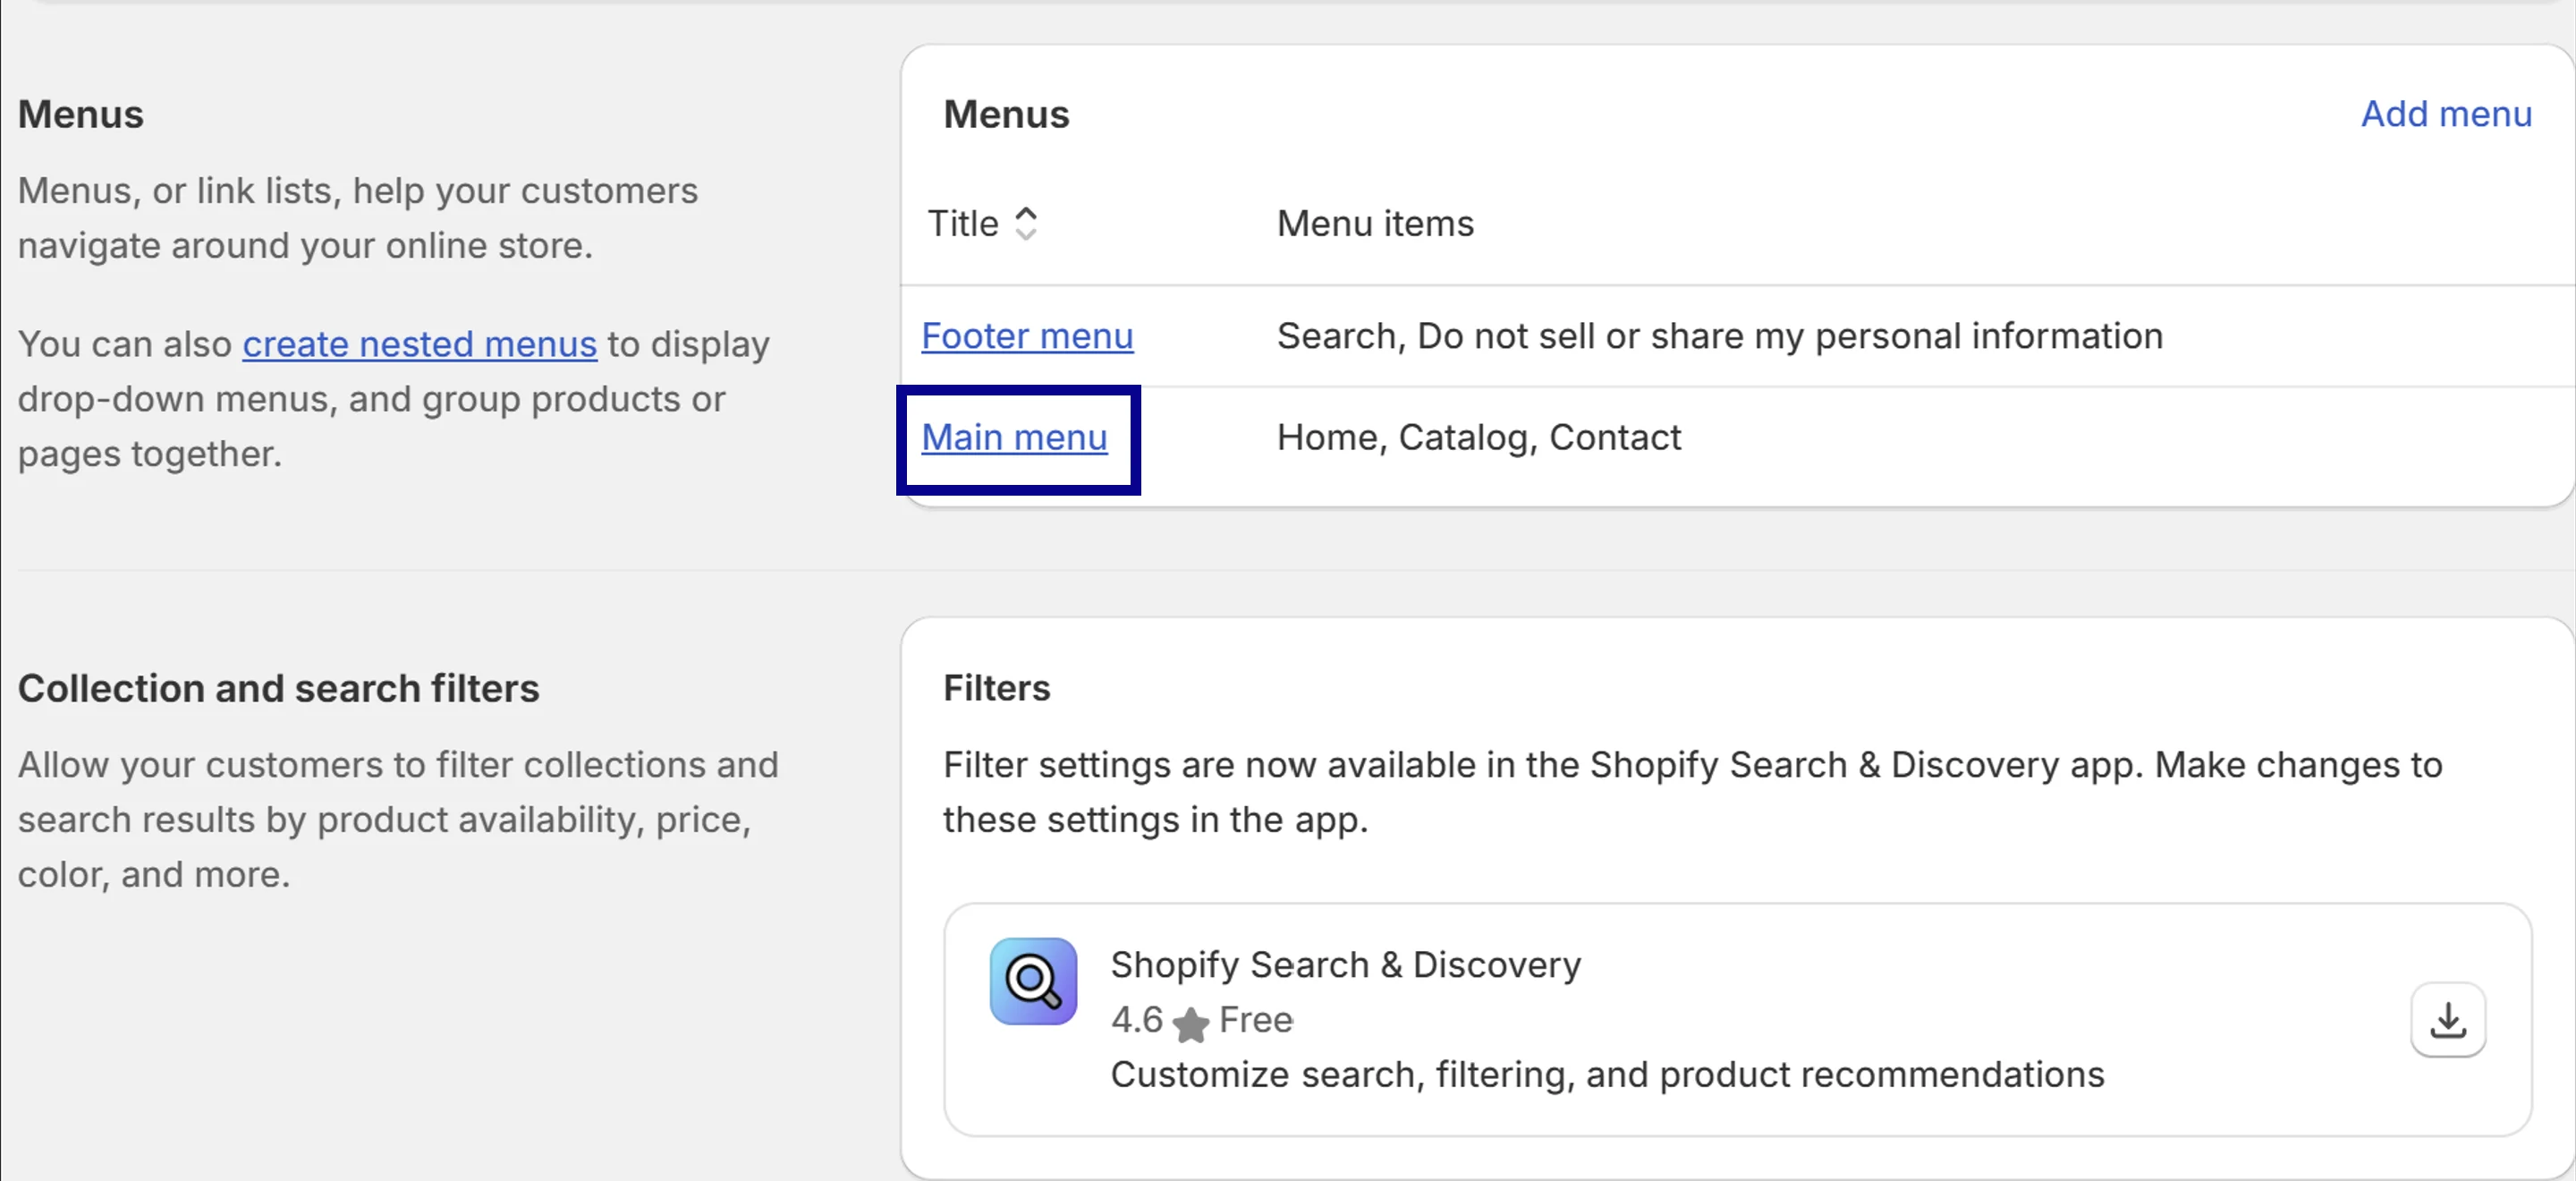Click 'Home, Catalog, Contact' menu items text
Viewport: 2576px width, 1181px height.
(1479, 438)
